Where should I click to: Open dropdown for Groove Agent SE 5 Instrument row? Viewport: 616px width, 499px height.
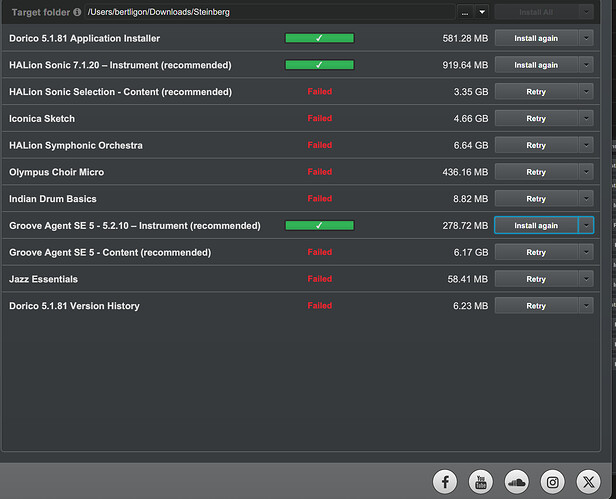tap(586, 225)
